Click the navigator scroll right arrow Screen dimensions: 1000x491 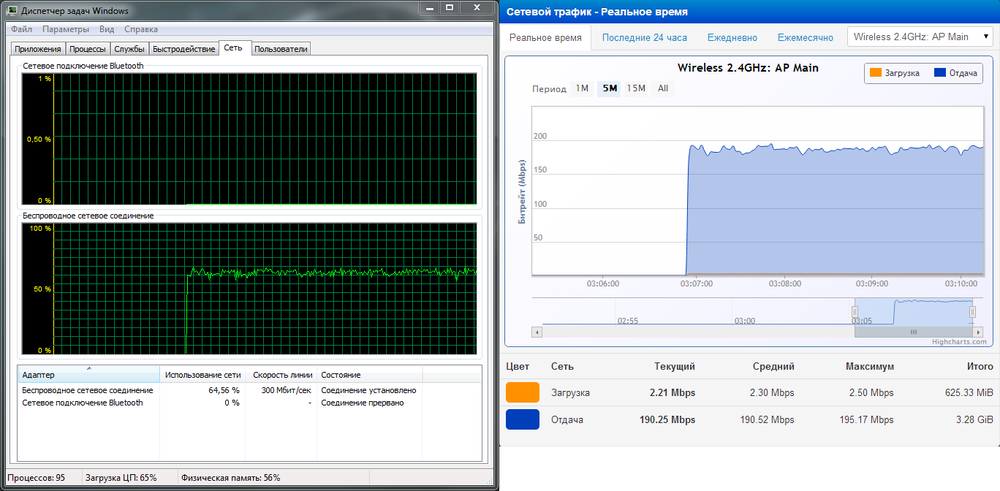(980, 332)
